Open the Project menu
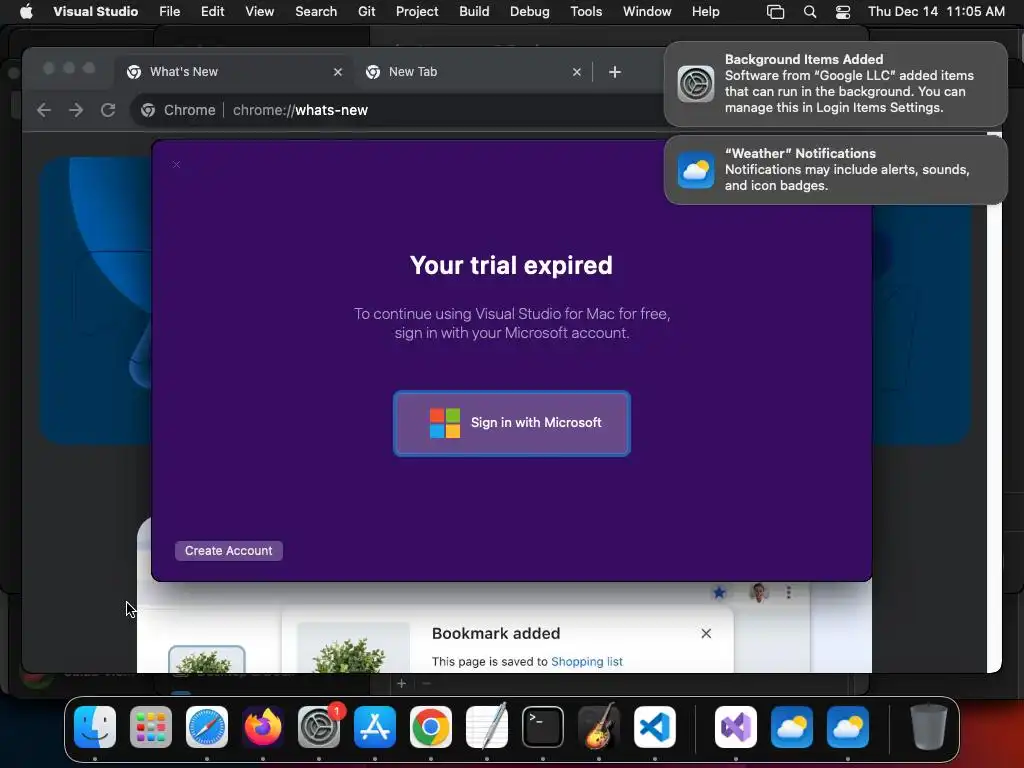This screenshot has width=1024, height=768. pyautogui.click(x=417, y=11)
